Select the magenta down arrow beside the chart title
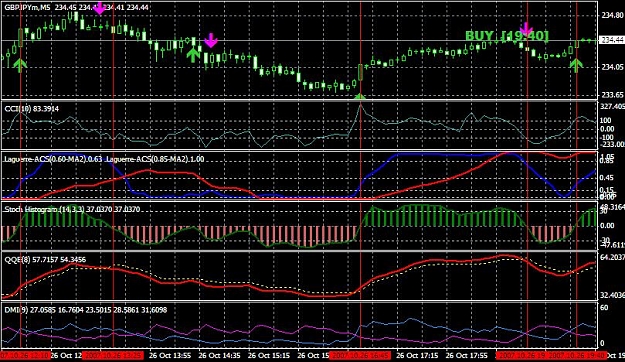The width and height of the screenshot is (625, 362). point(99,8)
